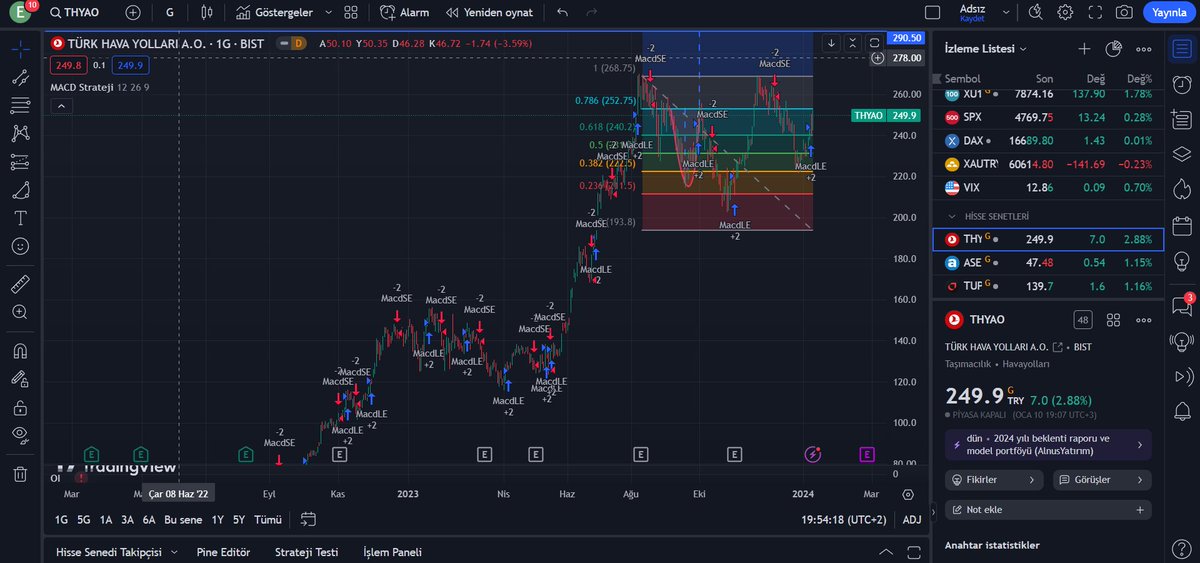Click the 249.8 sell price button
Image resolution: width=1200 pixels, height=563 pixels.
tap(69, 65)
